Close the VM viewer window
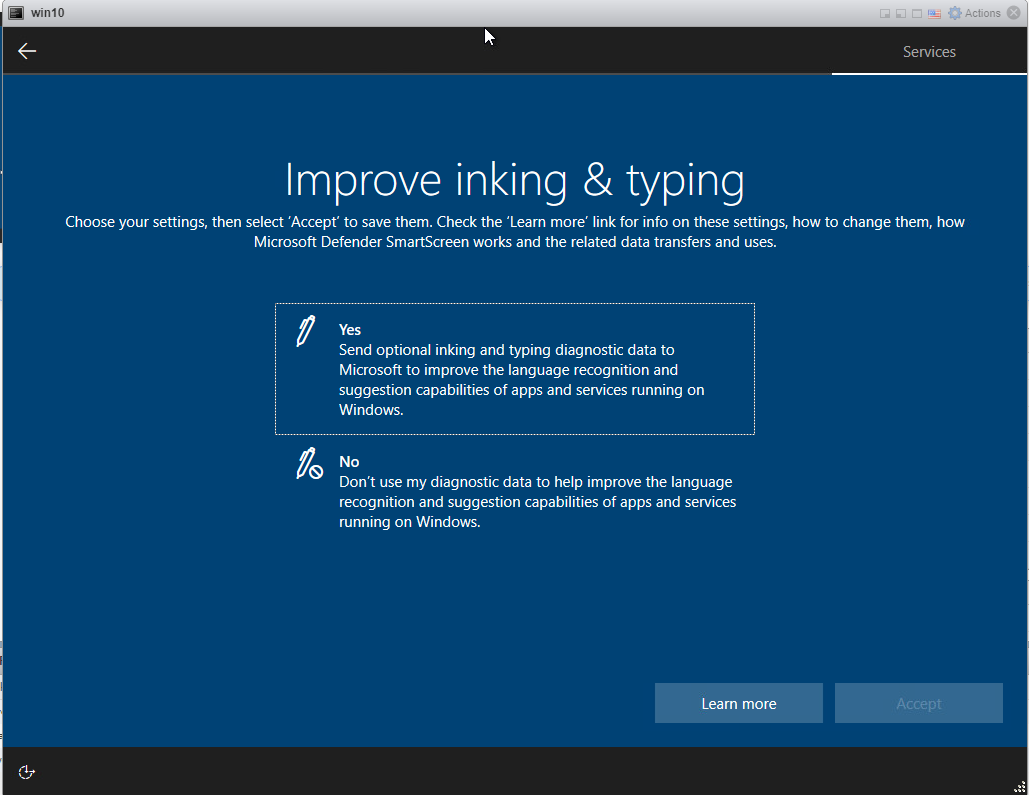This screenshot has width=1029, height=795. pos(1012,12)
